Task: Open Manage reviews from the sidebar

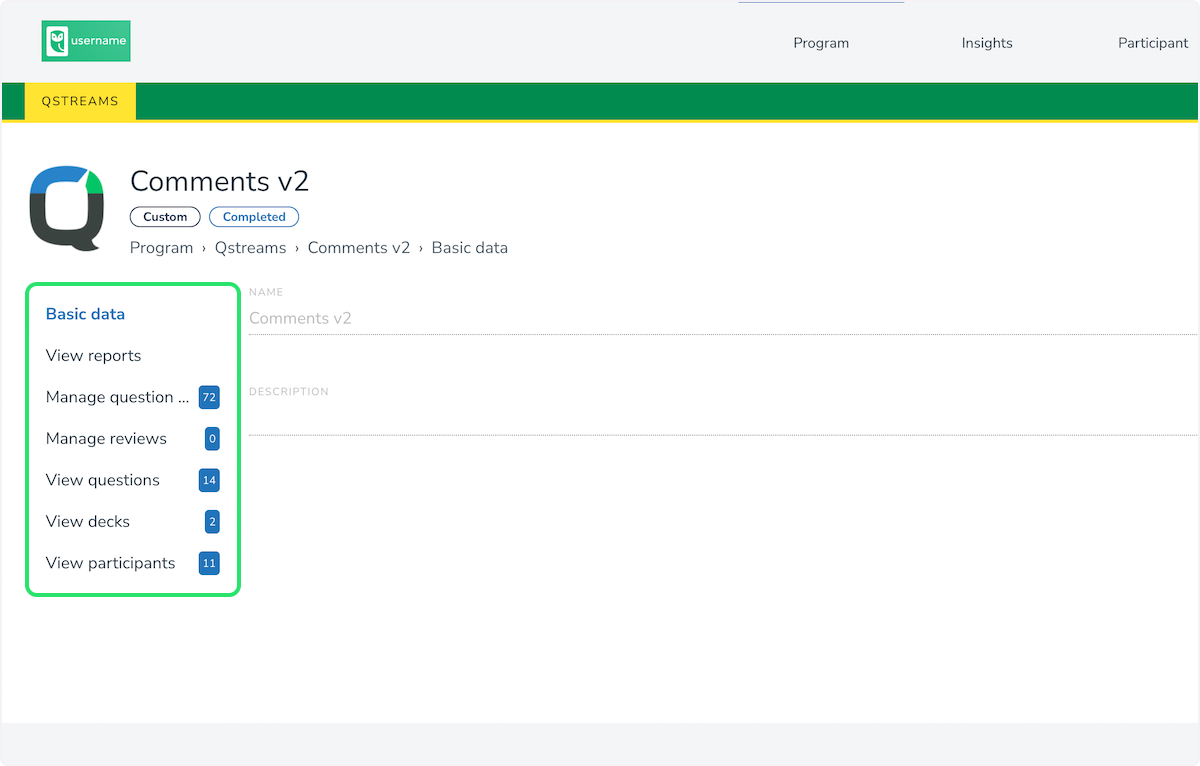Action: tap(106, 438)
